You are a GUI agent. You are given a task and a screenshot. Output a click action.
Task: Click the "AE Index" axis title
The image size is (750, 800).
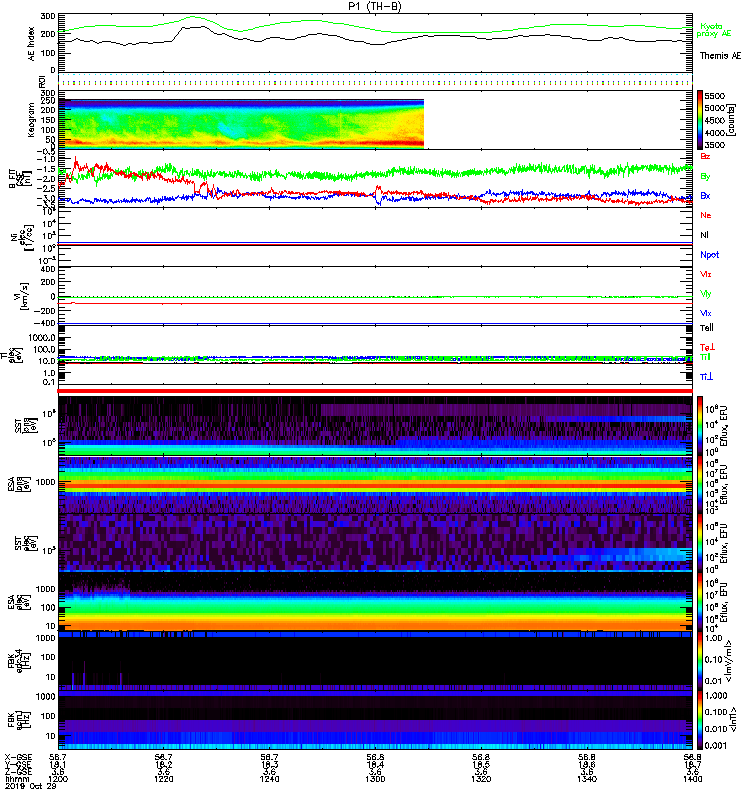click(32, 44)
